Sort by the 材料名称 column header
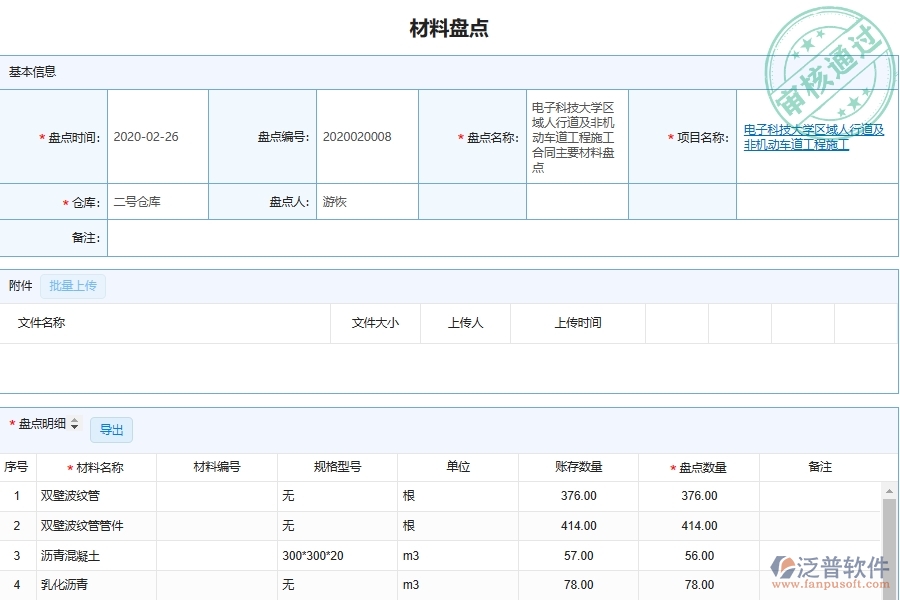The image size is (900, 600). (x=95, y=466)
